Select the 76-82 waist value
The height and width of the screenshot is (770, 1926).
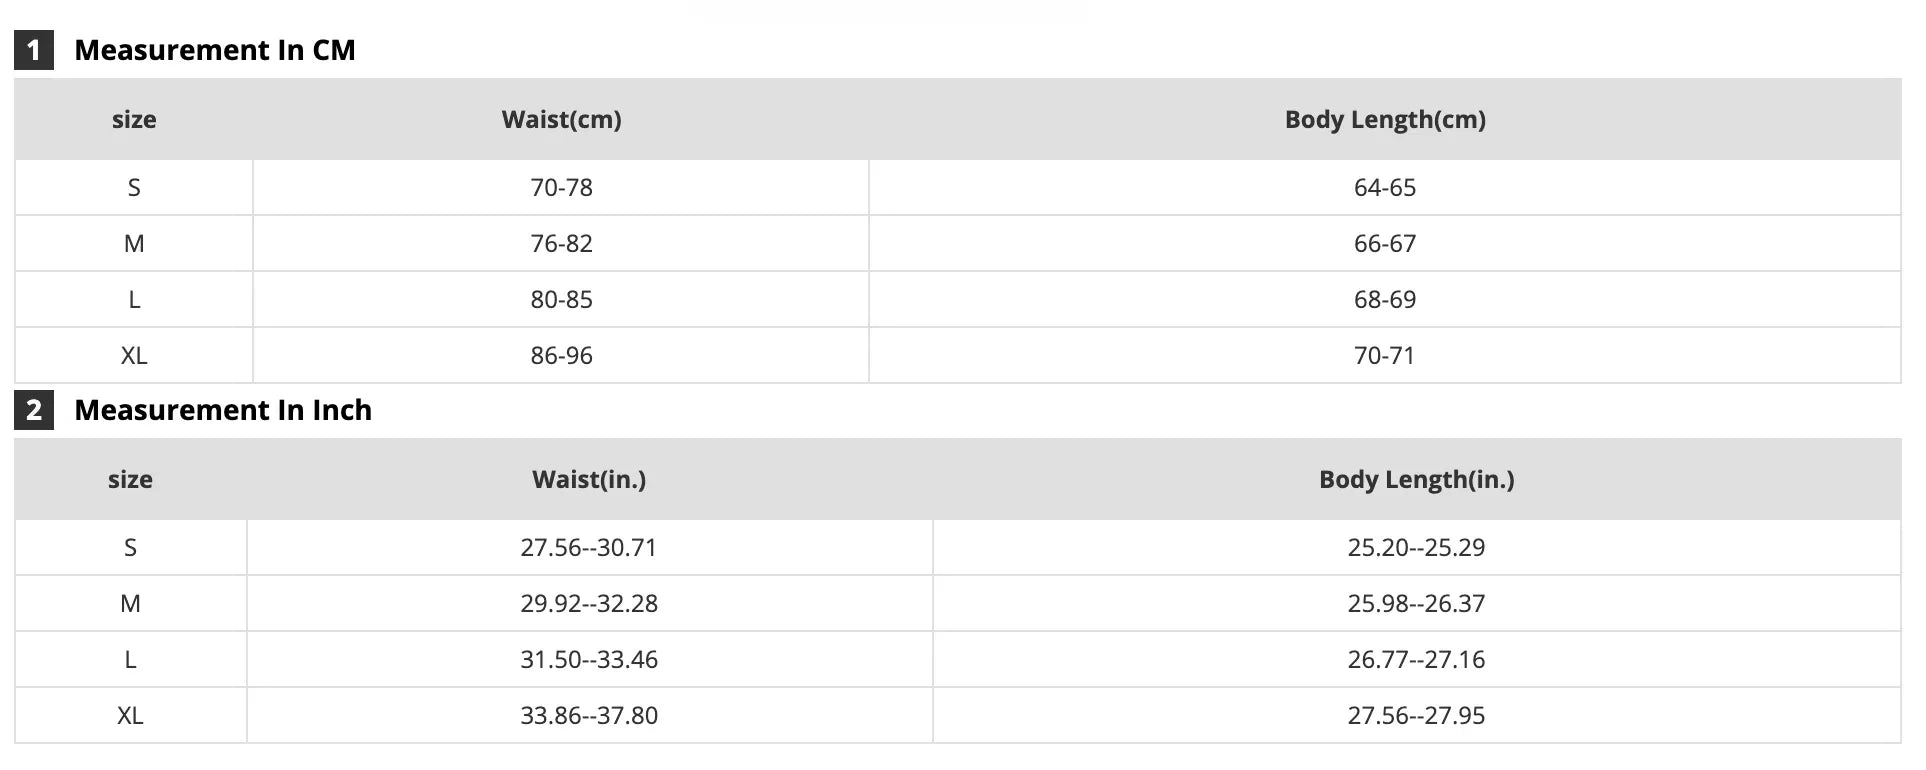(561, 244)
